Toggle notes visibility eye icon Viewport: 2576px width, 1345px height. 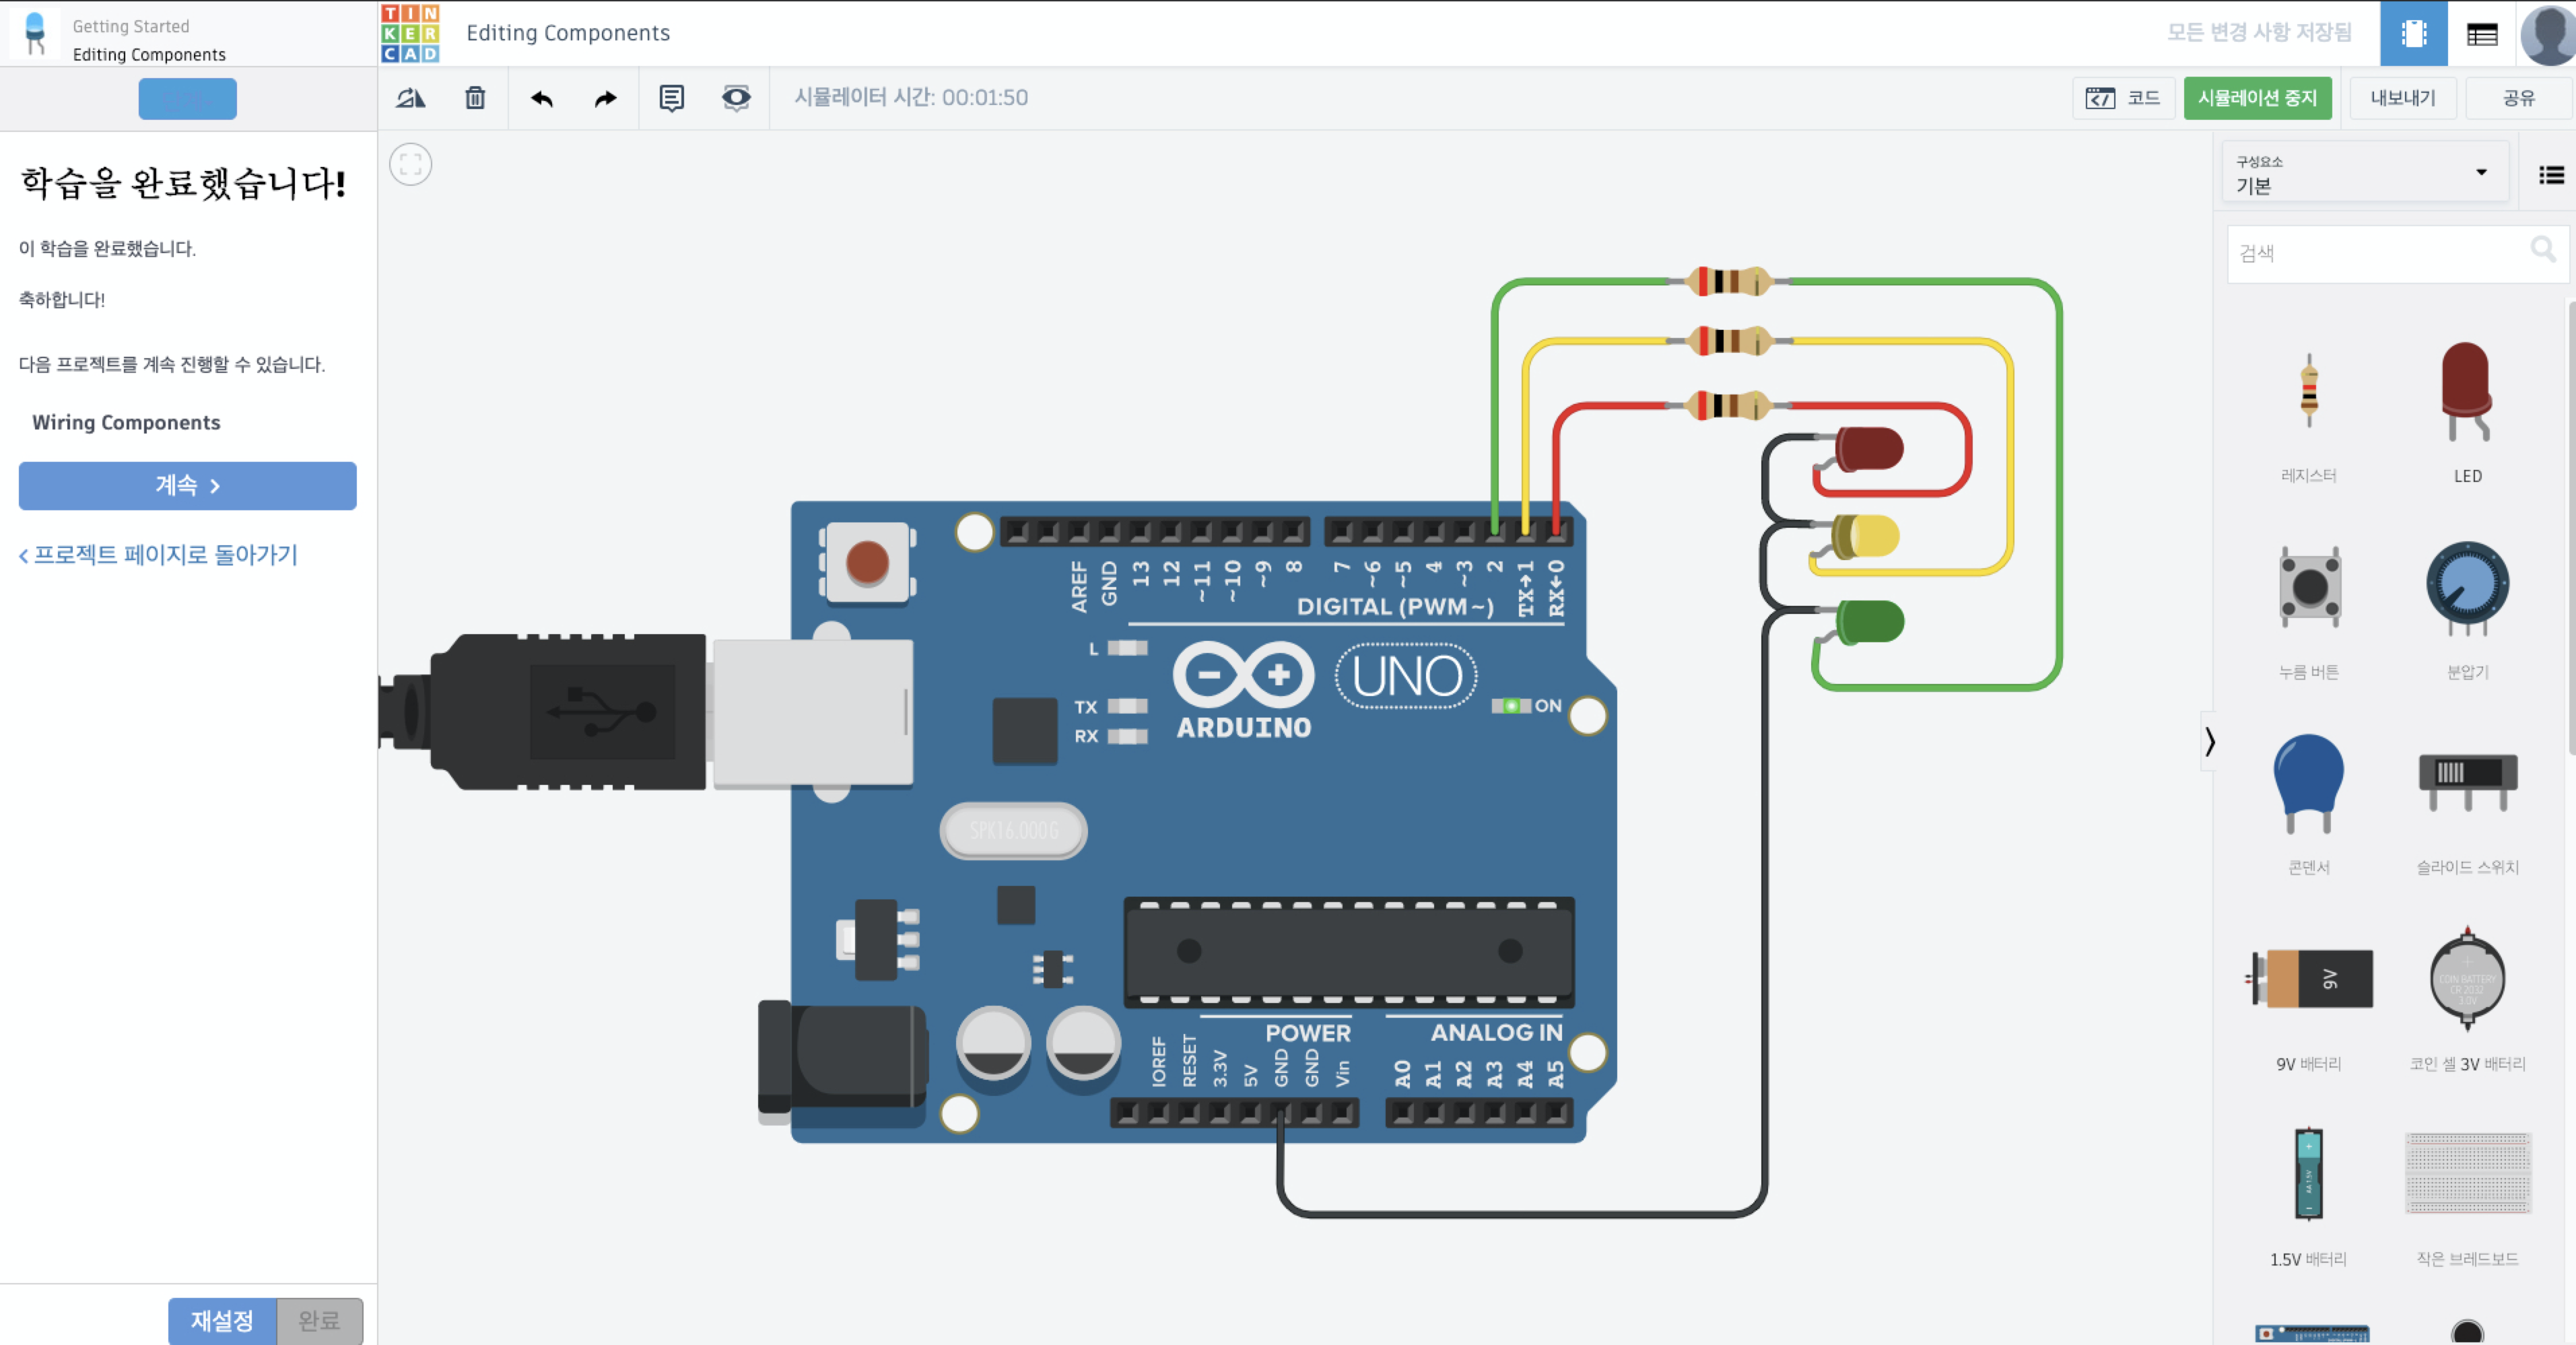point(736,98)
